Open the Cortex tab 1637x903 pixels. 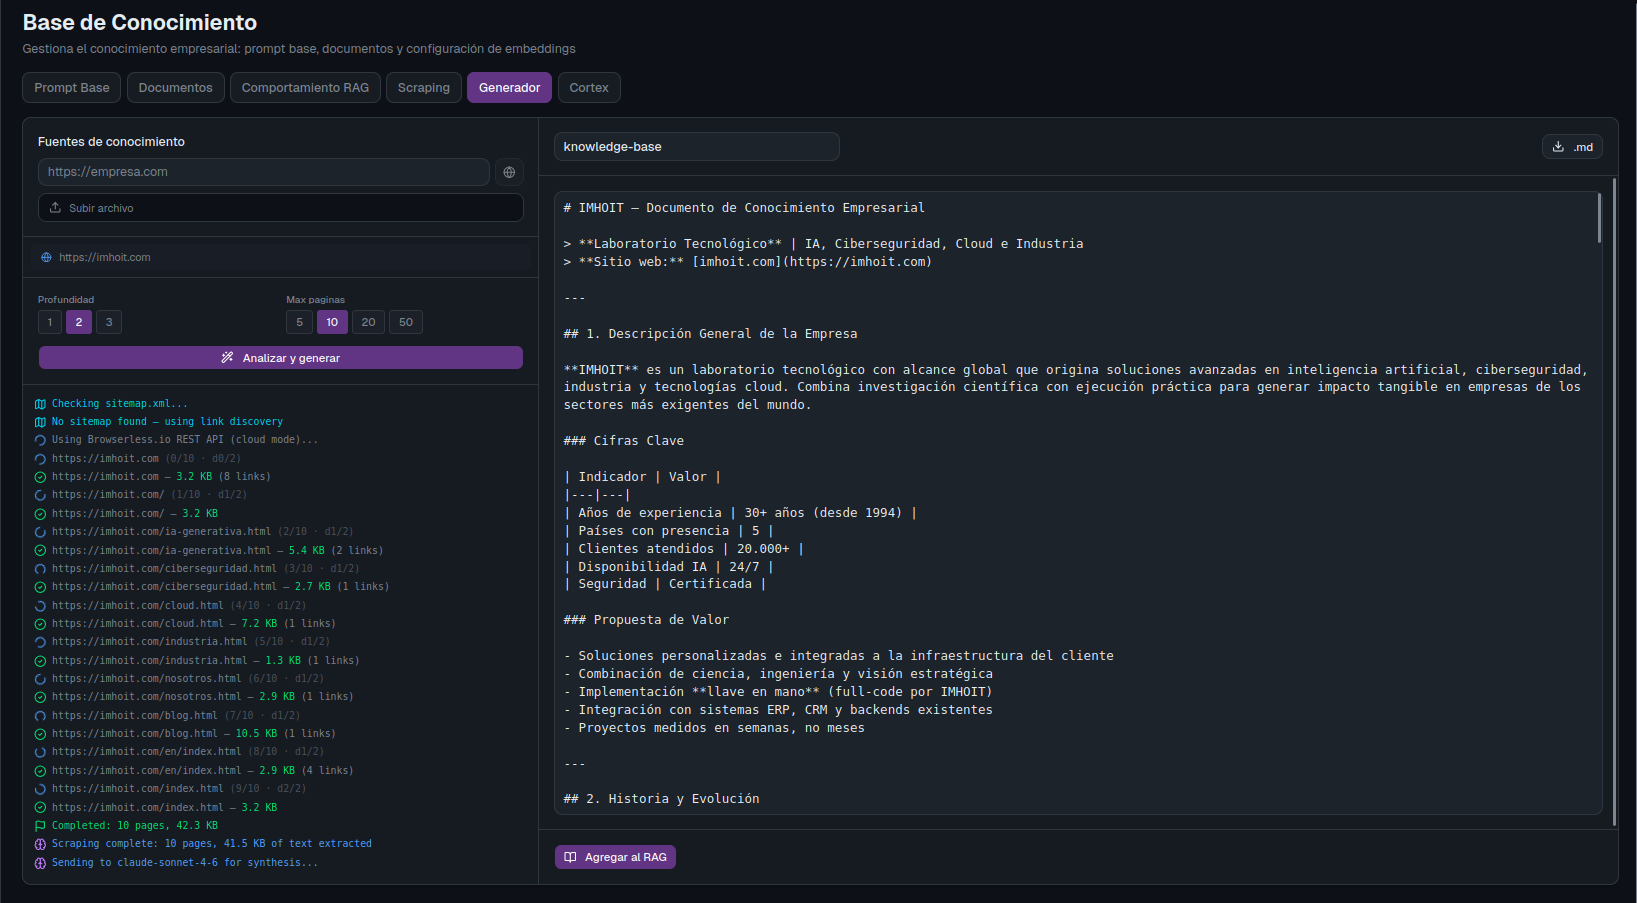[589, 88]
